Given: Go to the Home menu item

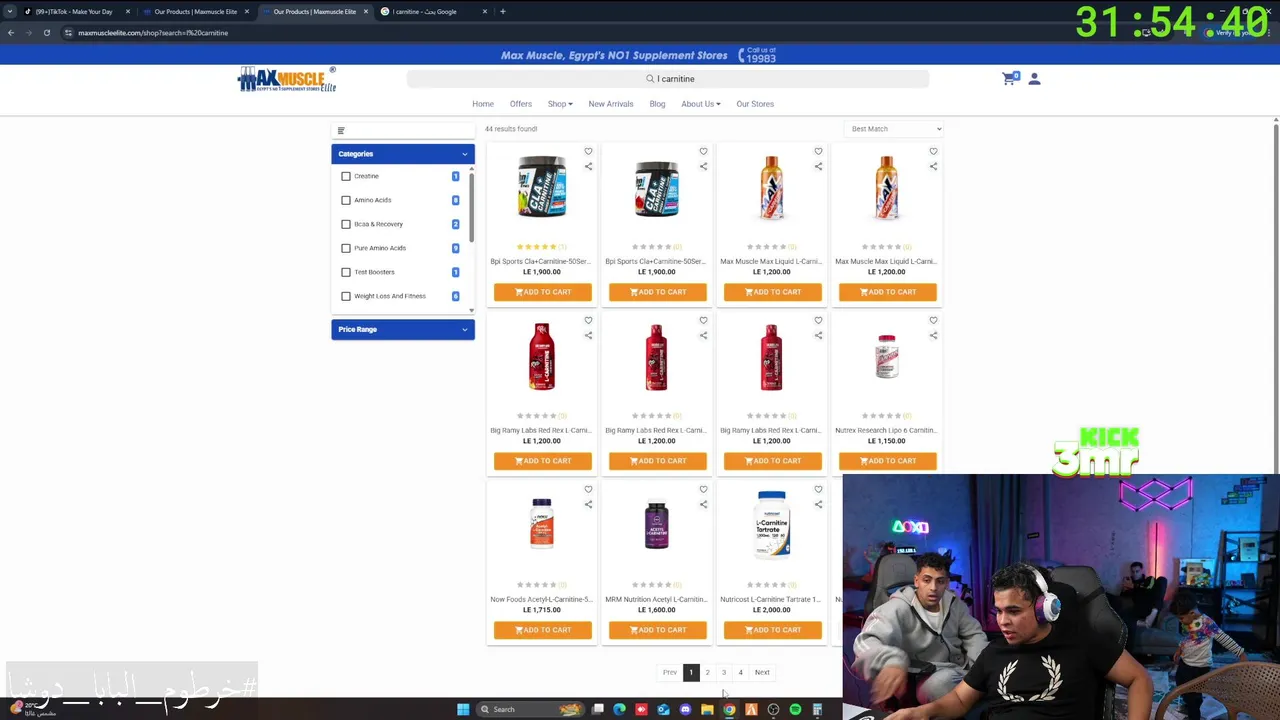Looking at the screenshot, I should (483, 104).
